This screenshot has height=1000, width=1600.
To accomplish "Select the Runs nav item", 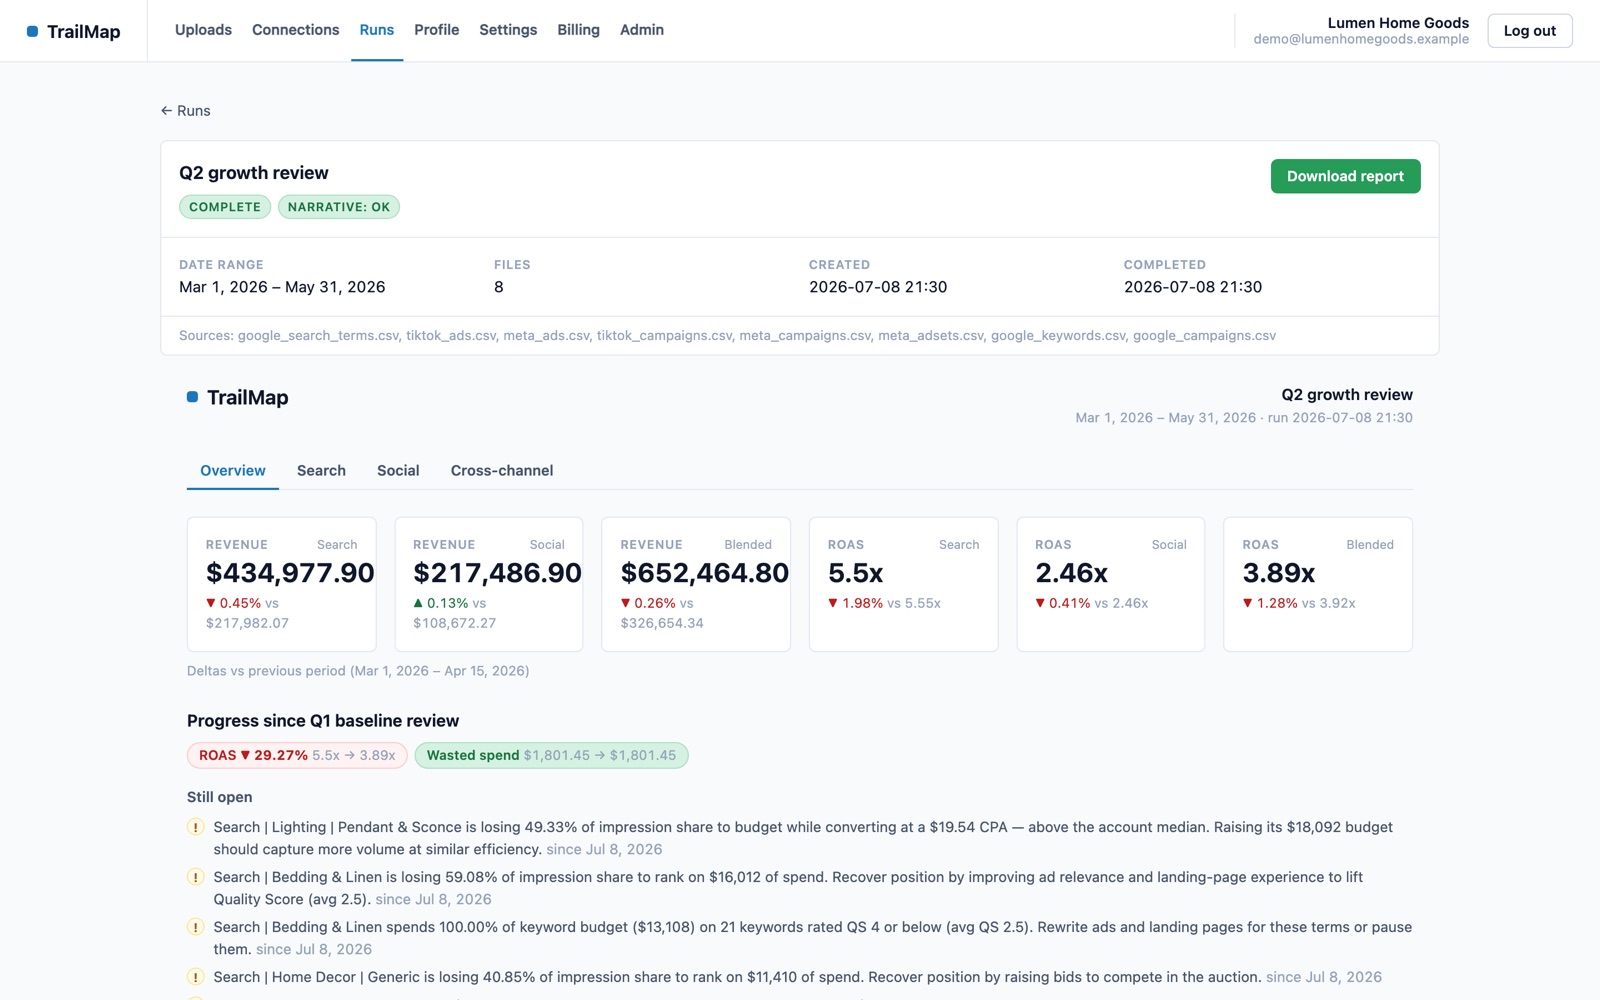I will point(376,30).
